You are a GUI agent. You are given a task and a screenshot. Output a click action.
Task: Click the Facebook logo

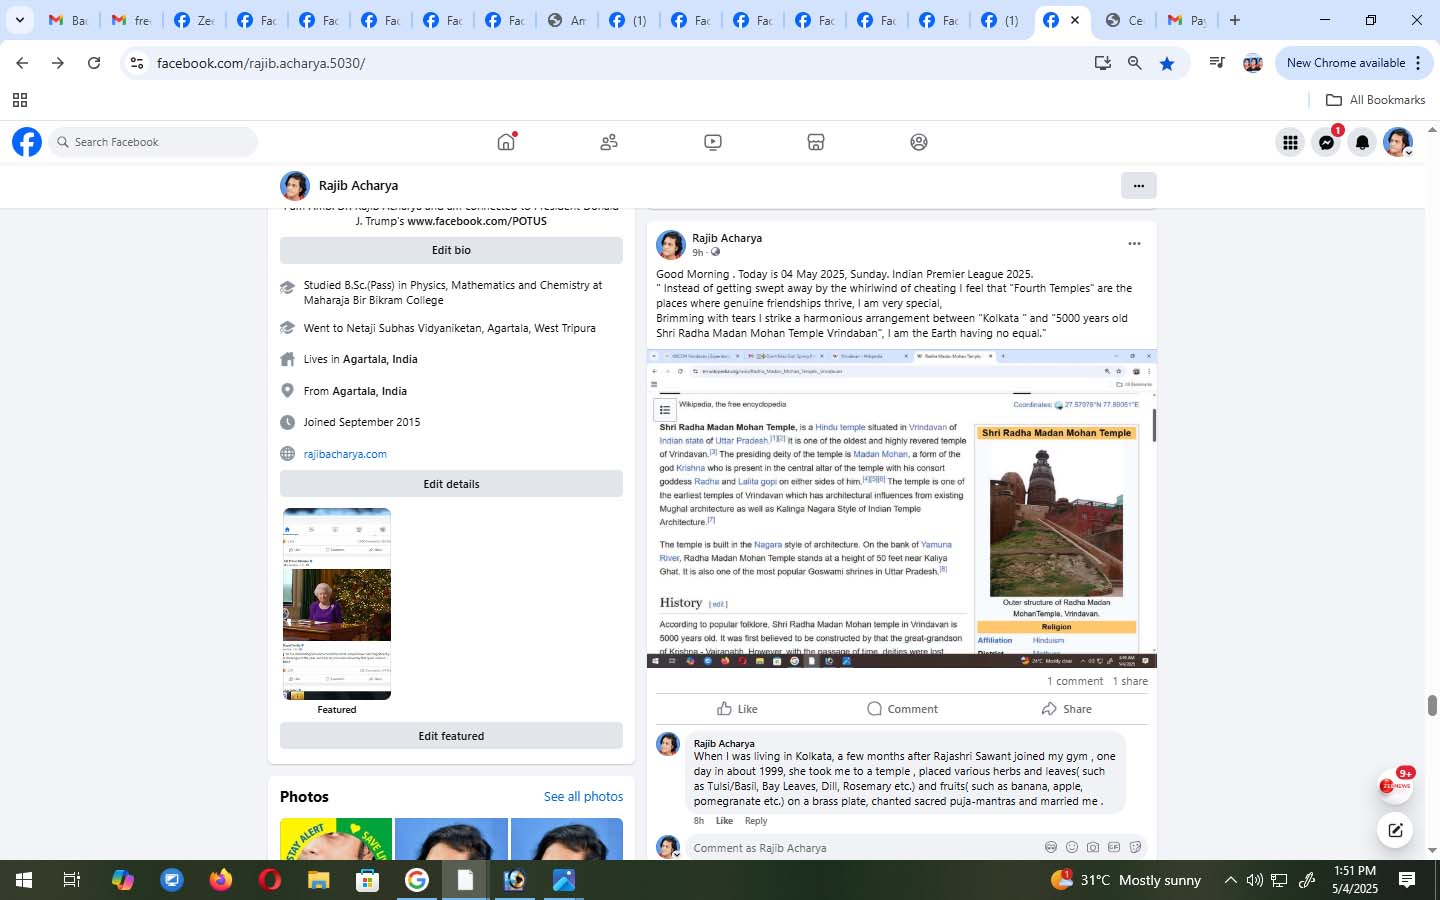27,142
